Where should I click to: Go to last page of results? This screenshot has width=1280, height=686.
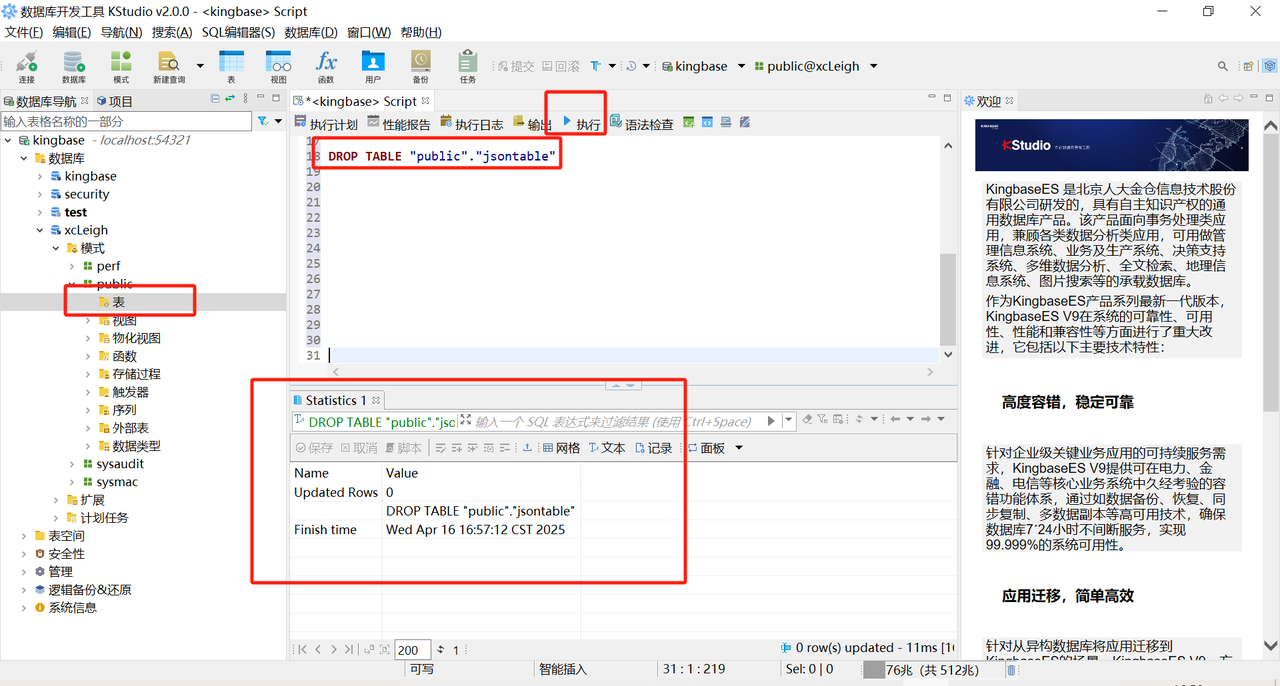tap(349, 650)
